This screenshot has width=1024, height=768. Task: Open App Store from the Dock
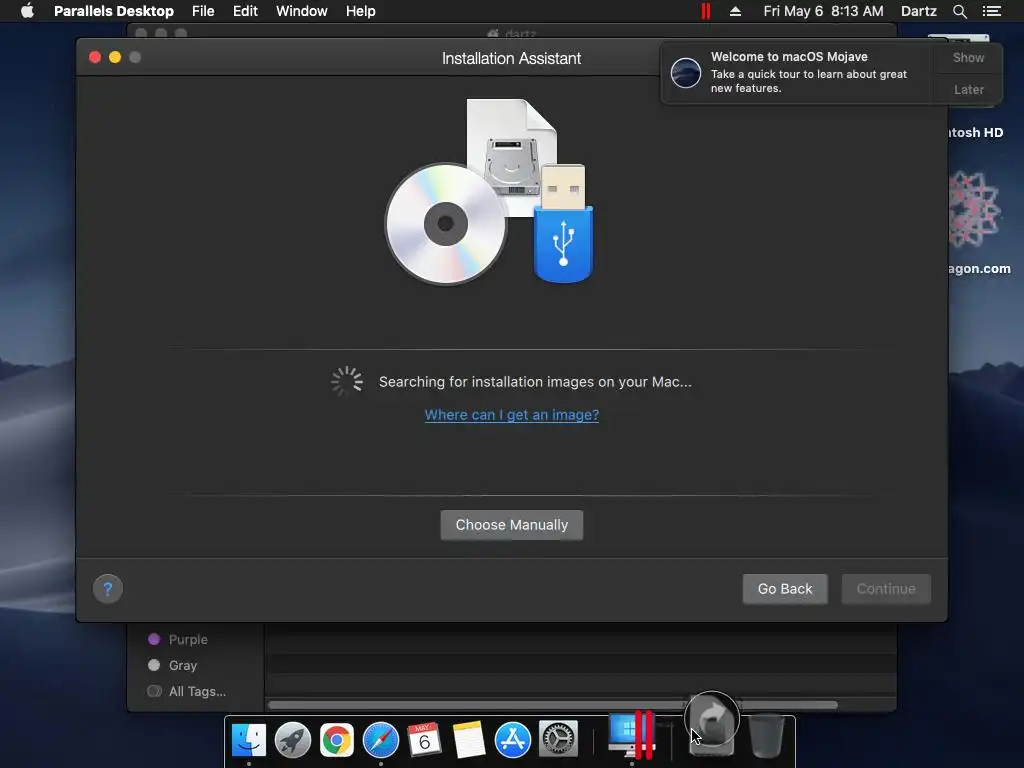point(513,740)
